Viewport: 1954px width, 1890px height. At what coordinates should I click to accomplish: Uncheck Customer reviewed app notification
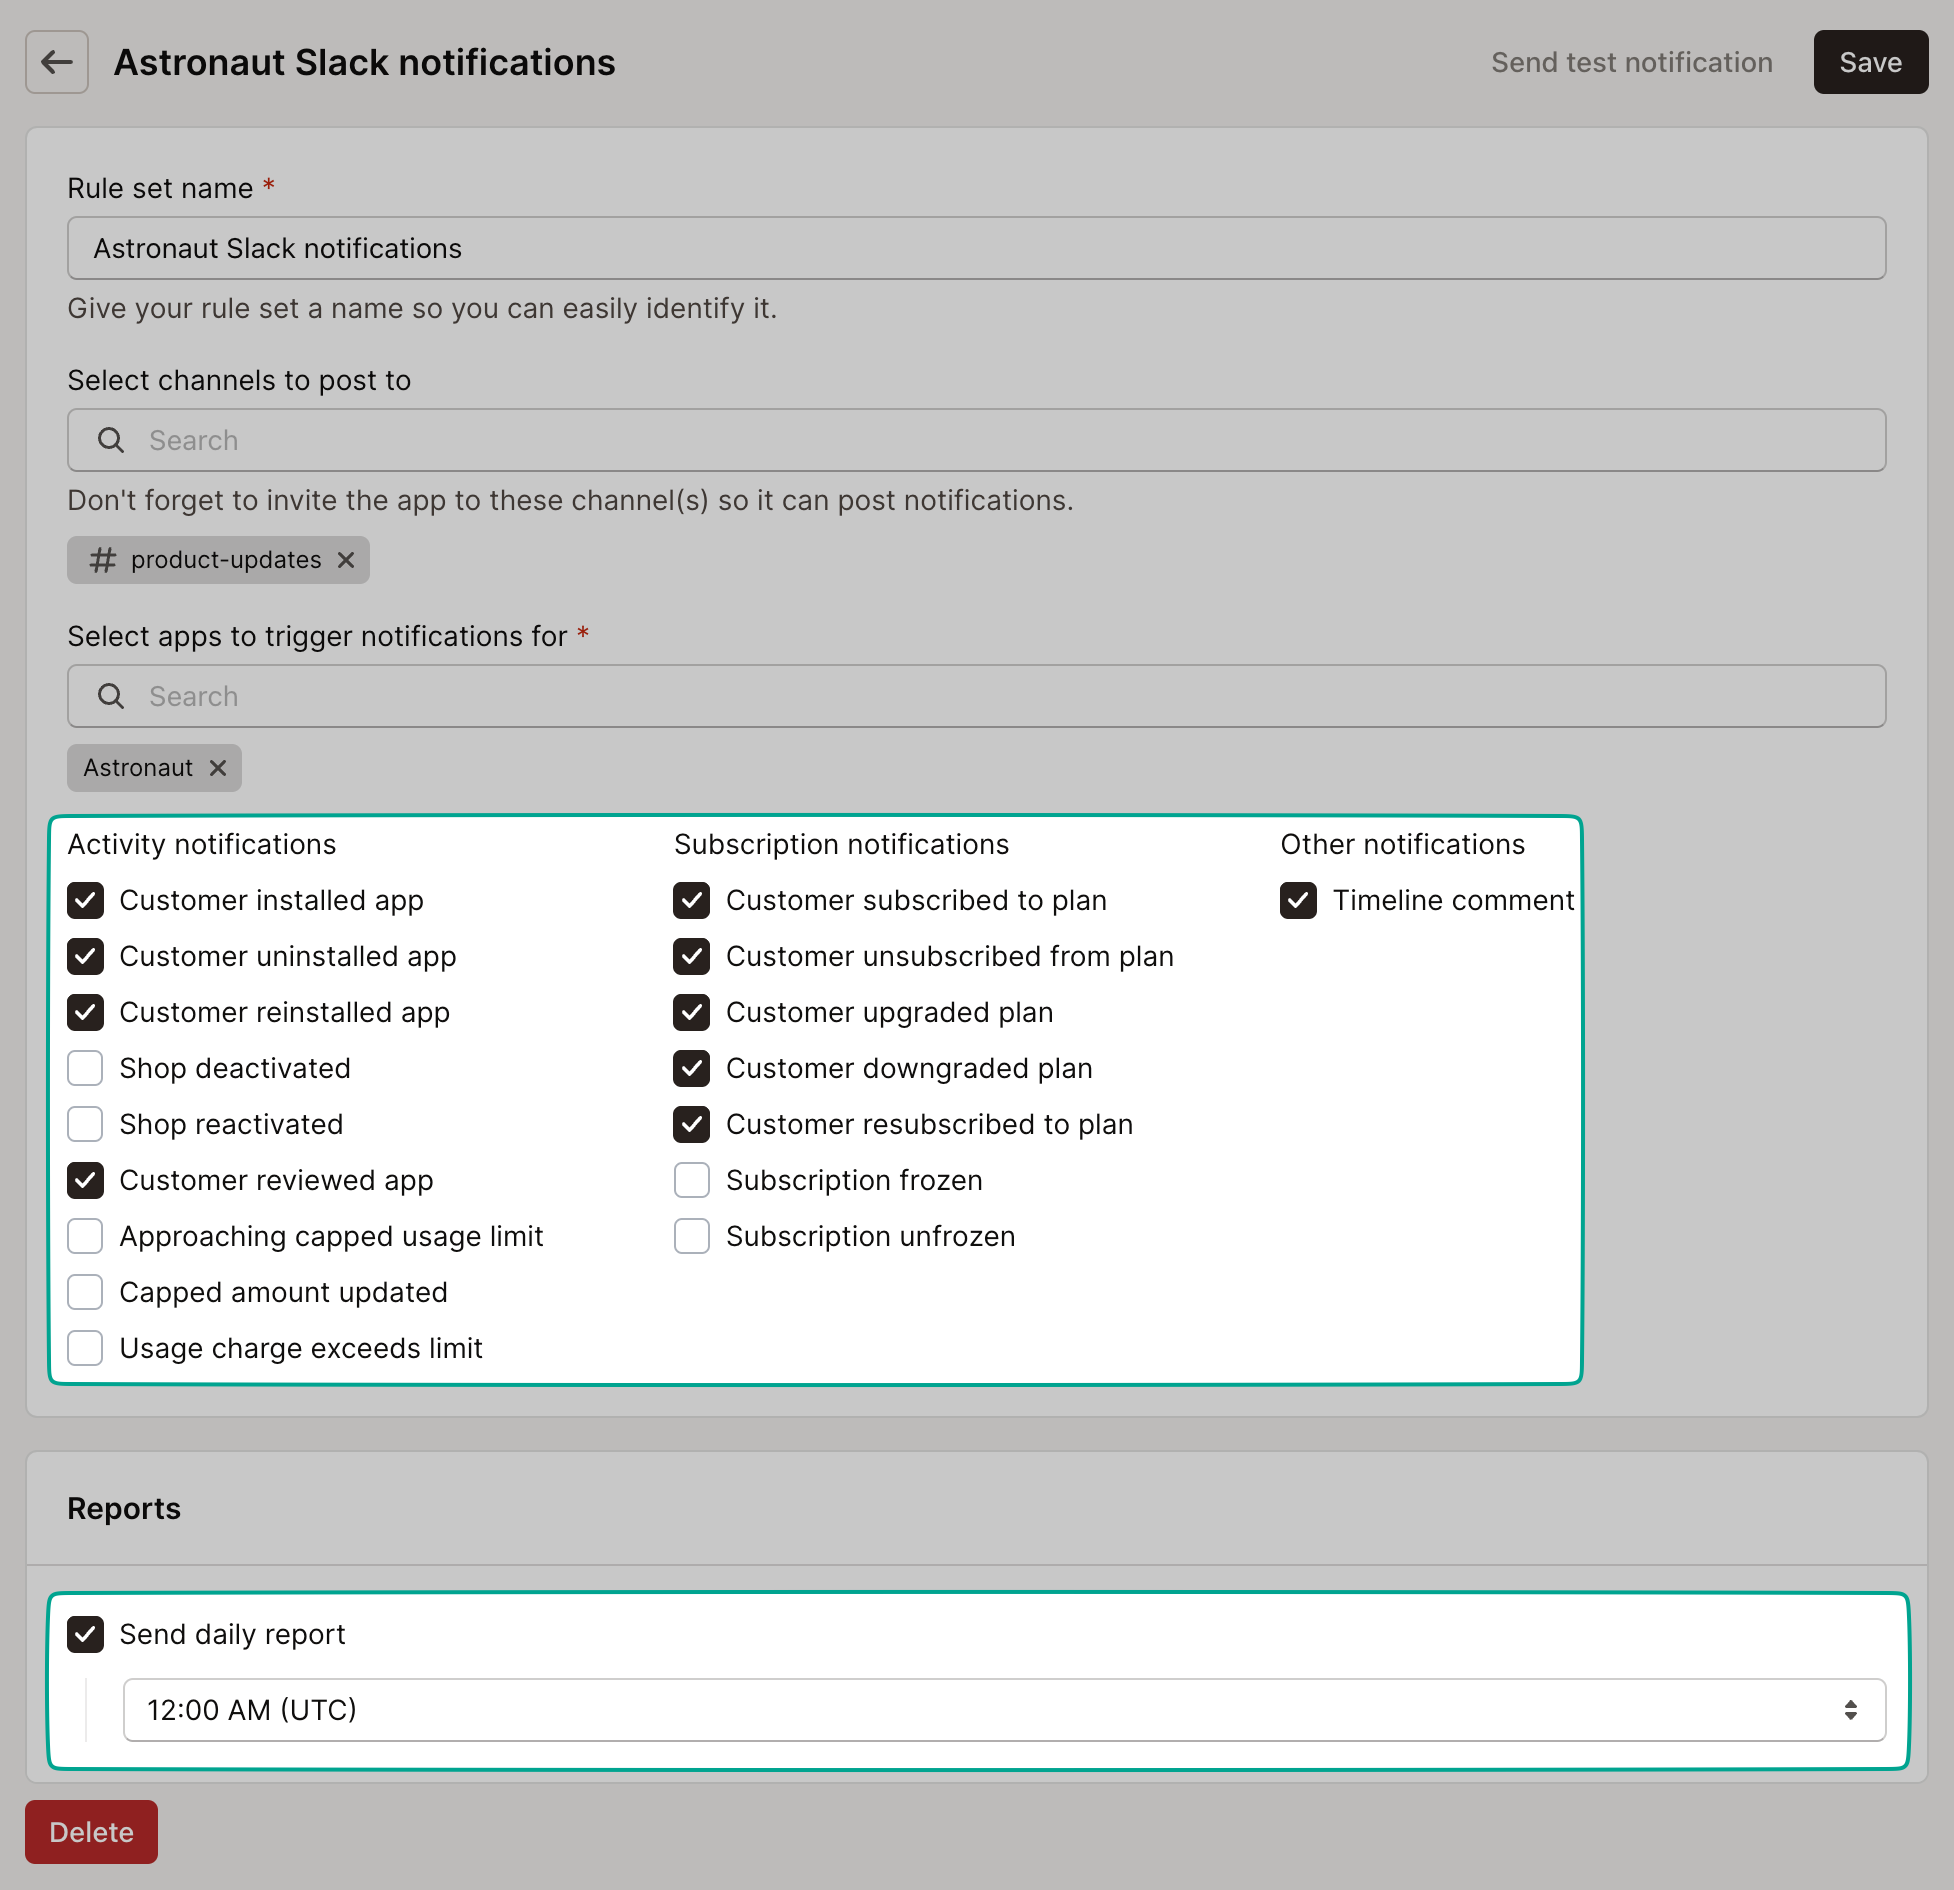(x=86, y=1180)
